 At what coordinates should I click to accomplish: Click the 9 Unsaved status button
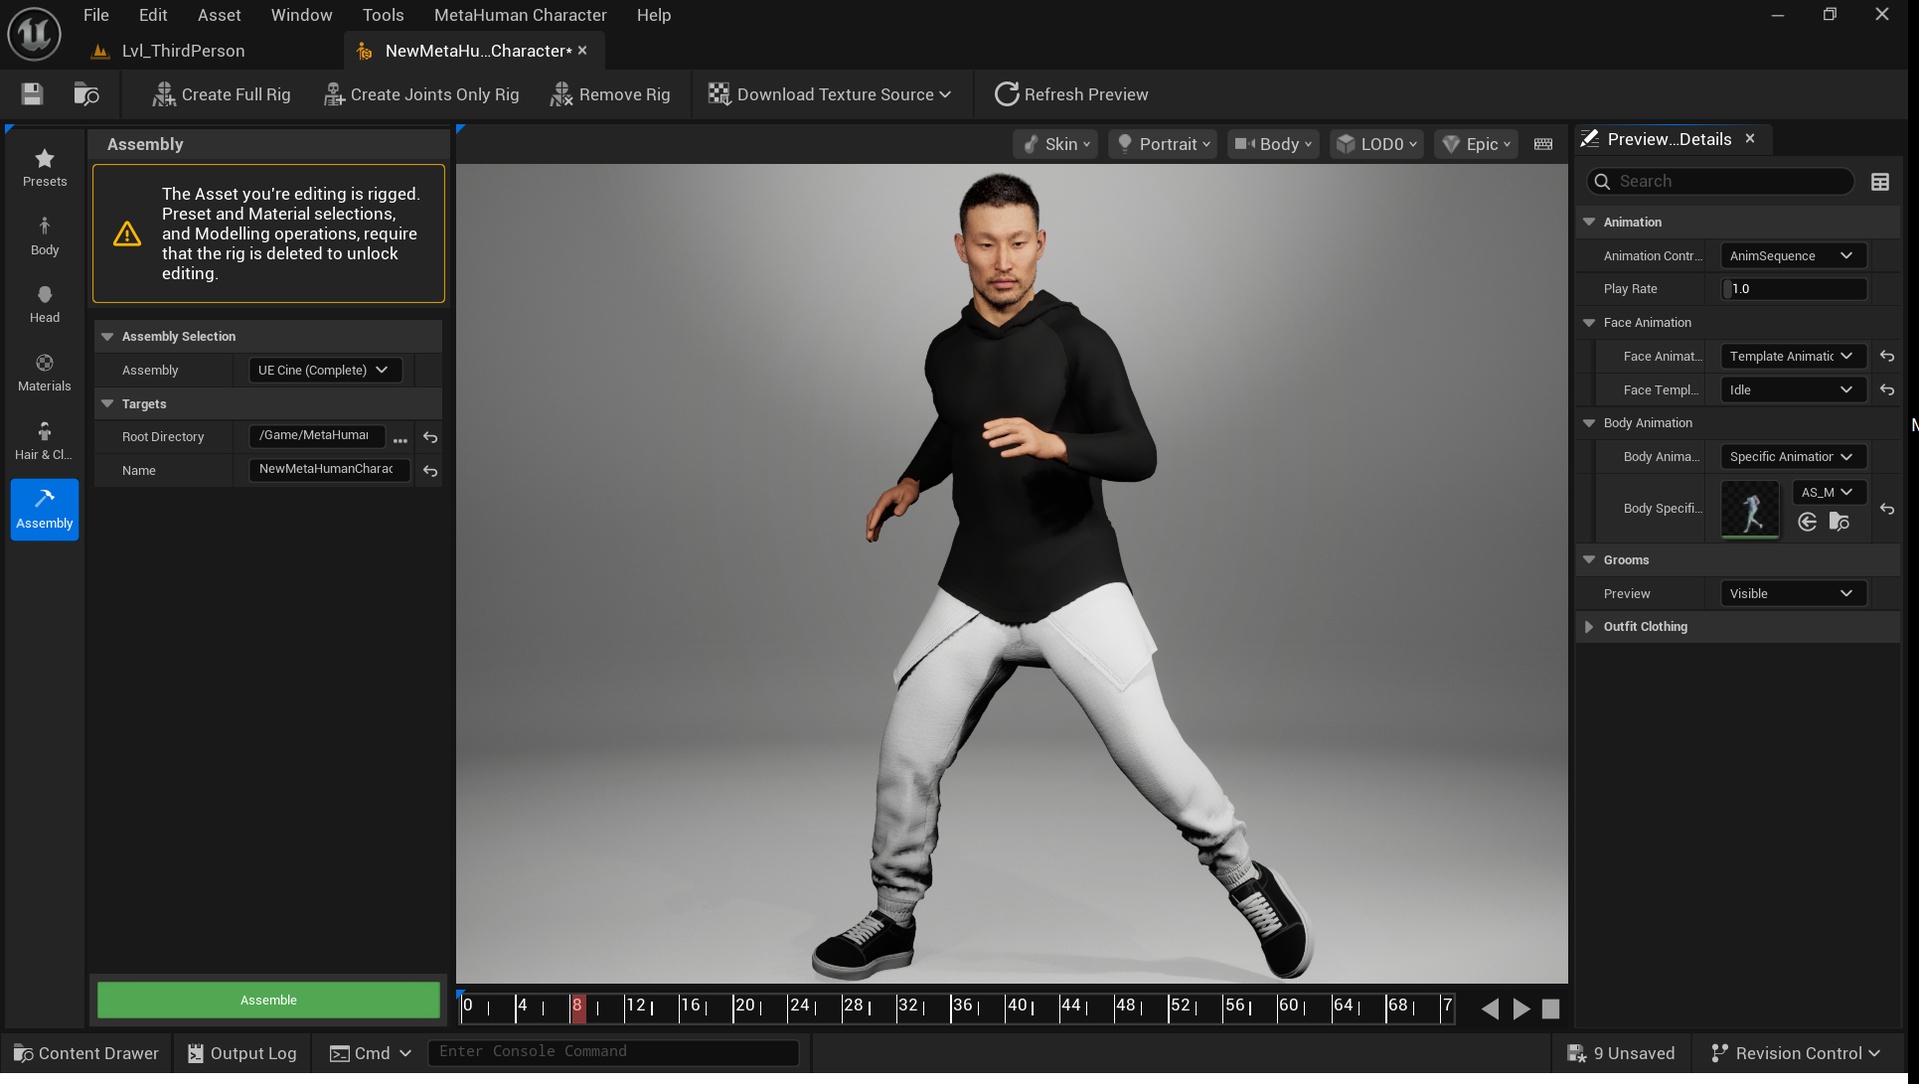(x=1621, y=1053)
